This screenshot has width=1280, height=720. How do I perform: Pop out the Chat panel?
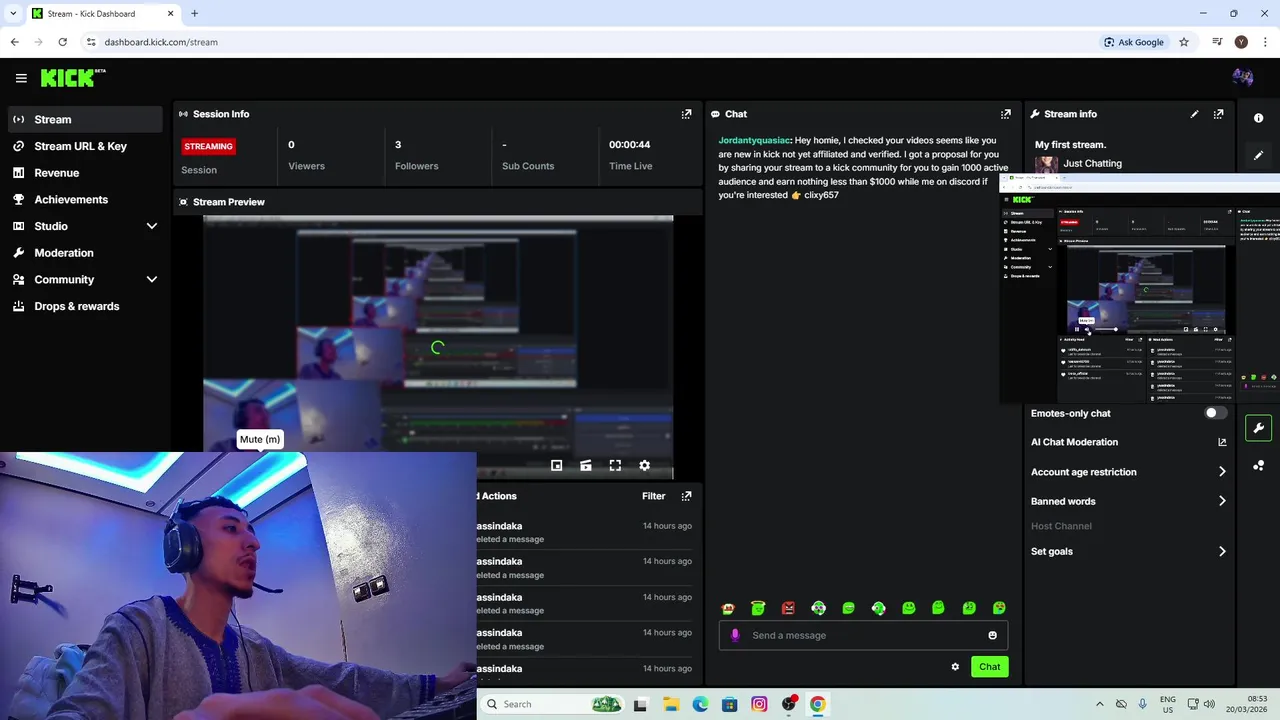pos(1006,114)
